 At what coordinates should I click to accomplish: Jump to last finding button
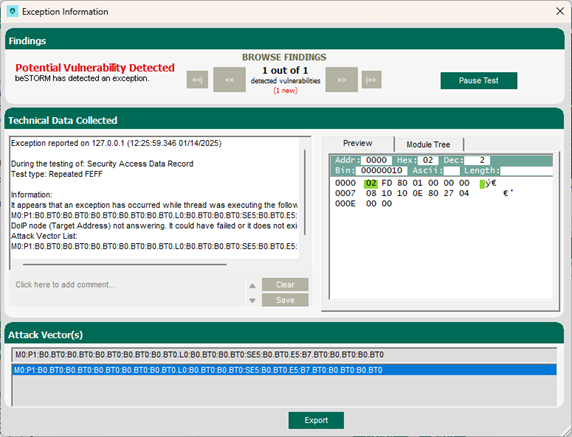click(x=371, y=80)
